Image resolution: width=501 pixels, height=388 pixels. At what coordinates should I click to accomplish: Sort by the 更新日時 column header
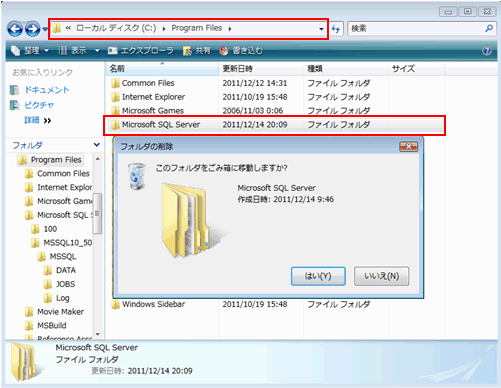261,69
